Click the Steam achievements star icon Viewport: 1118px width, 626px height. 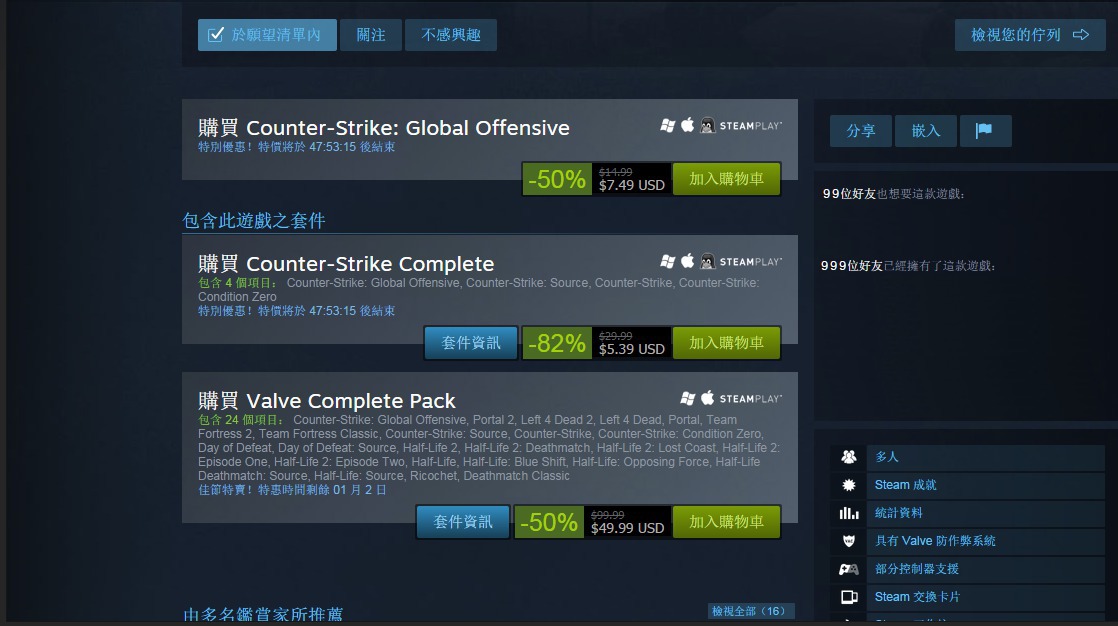[848, 485]
